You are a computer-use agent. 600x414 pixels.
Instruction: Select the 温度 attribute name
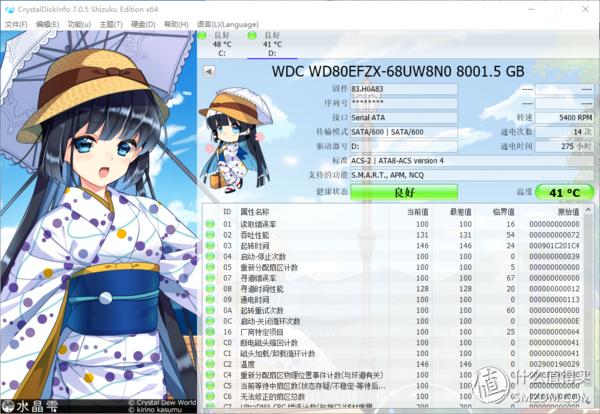coord(247,364)
